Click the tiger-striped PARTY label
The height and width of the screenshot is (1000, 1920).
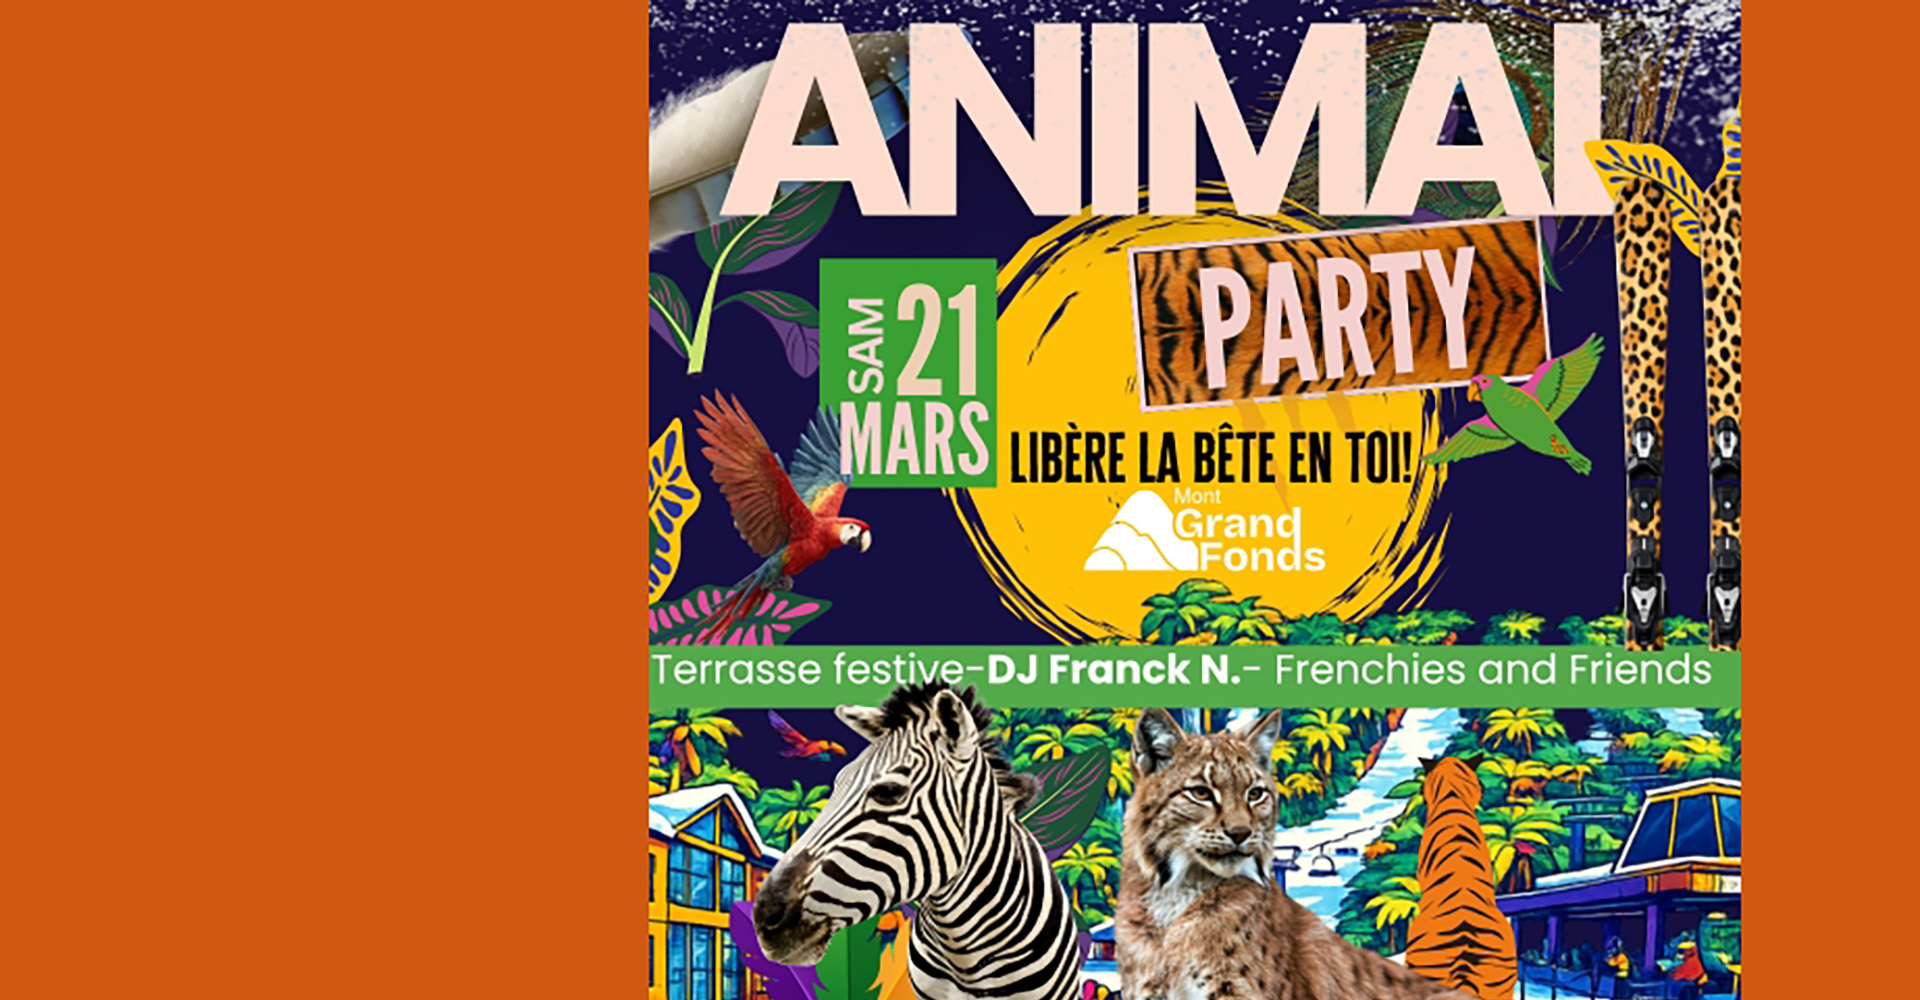[1340, 315]
